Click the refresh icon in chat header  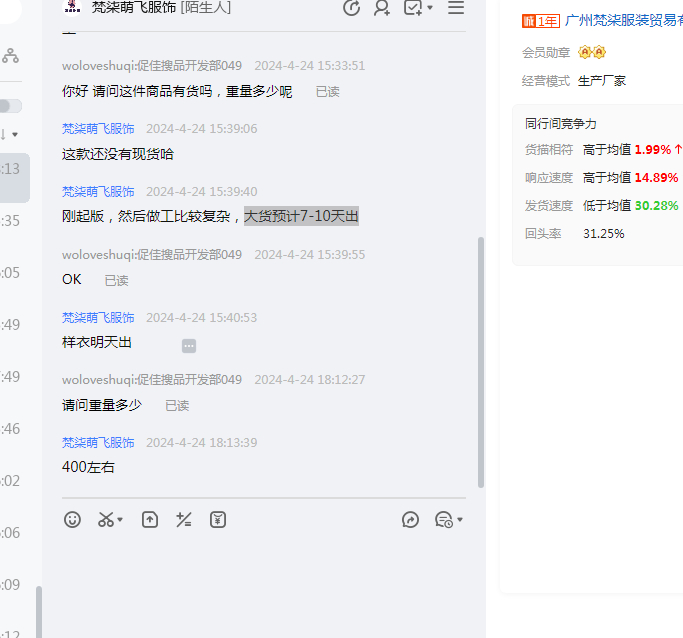[352, 8]
